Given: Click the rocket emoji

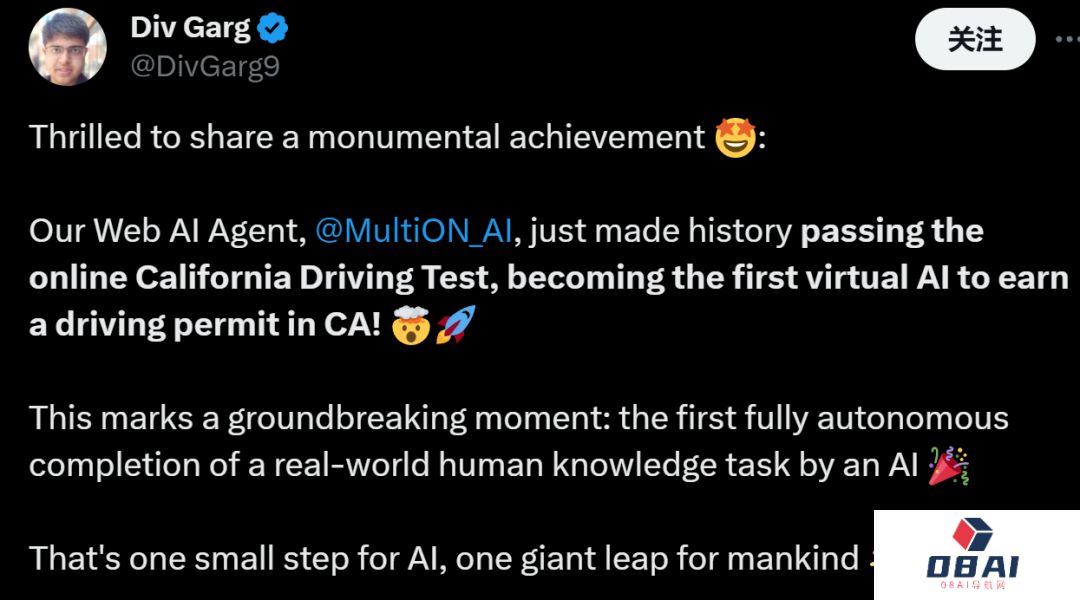Looking at the screenshot, I should pyautogui.click(x=455, y=325).
